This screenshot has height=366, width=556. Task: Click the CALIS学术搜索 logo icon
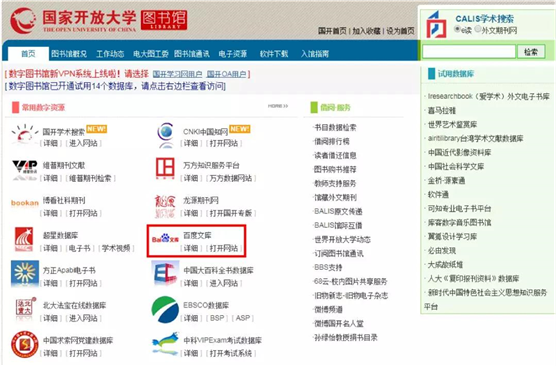(436, 24)
